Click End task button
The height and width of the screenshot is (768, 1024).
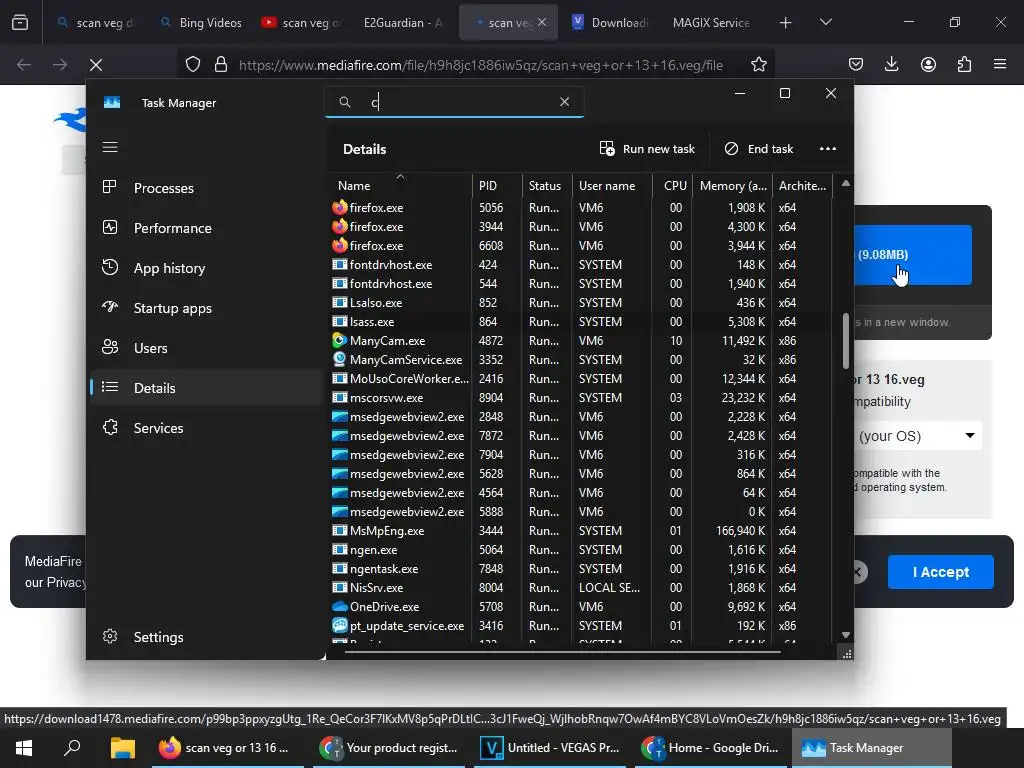[x=759, y=149]
